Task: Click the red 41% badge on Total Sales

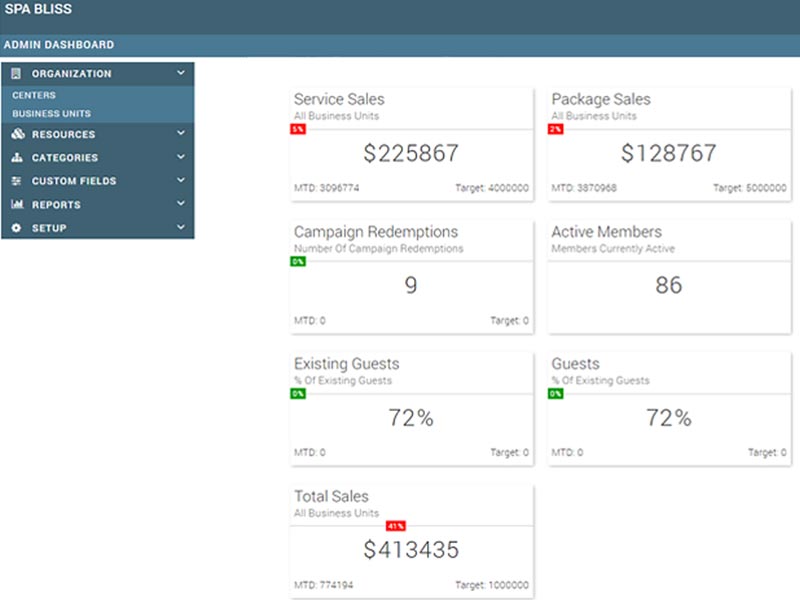Action: (396, 525)
